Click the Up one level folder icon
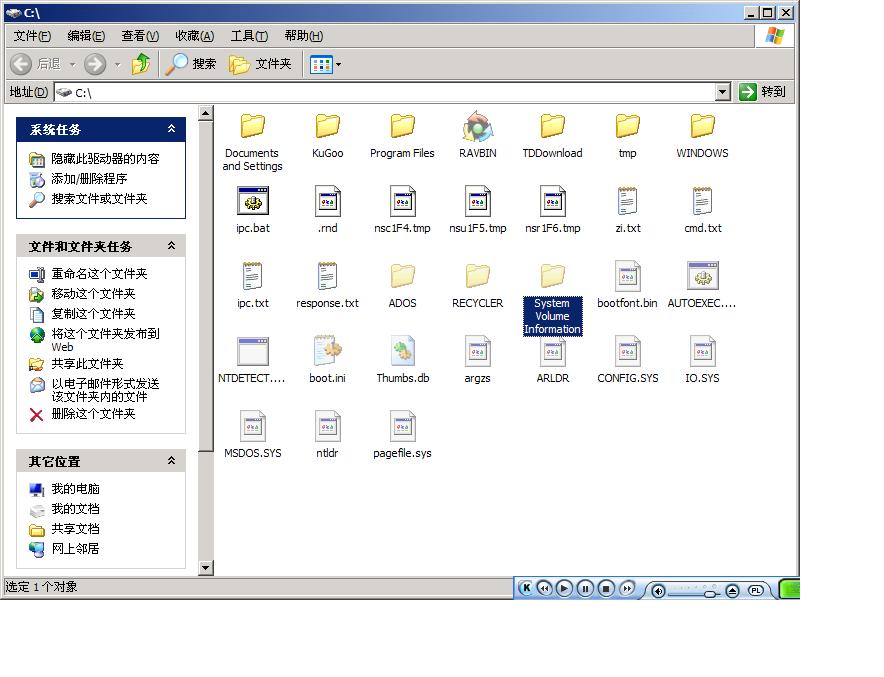 (x=141, y=64)
